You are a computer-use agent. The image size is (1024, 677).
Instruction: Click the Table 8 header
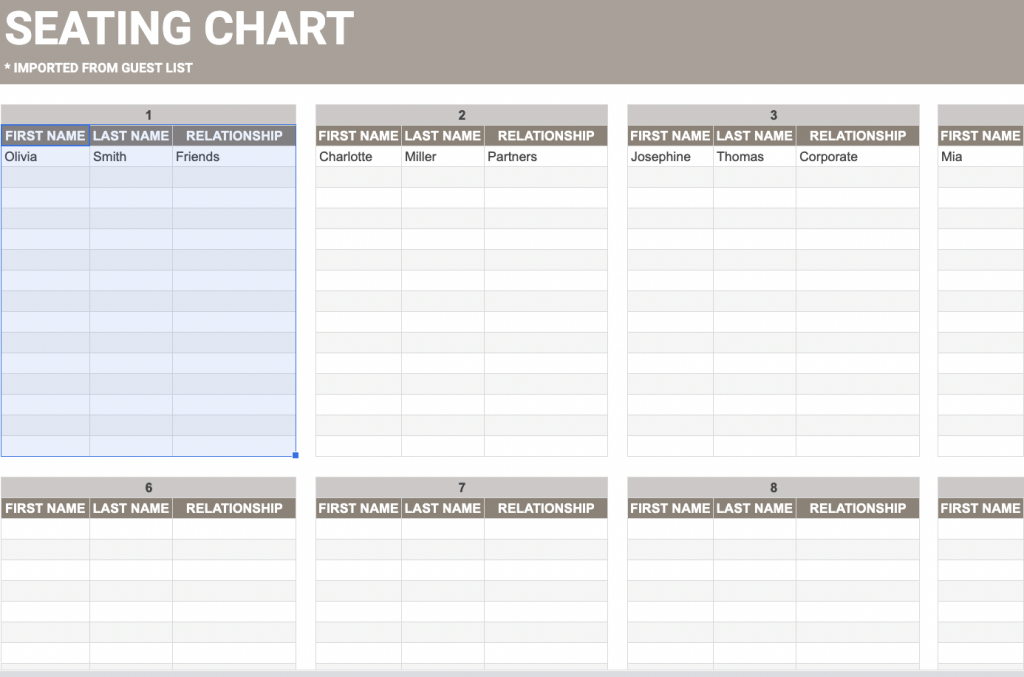[773, 487]
